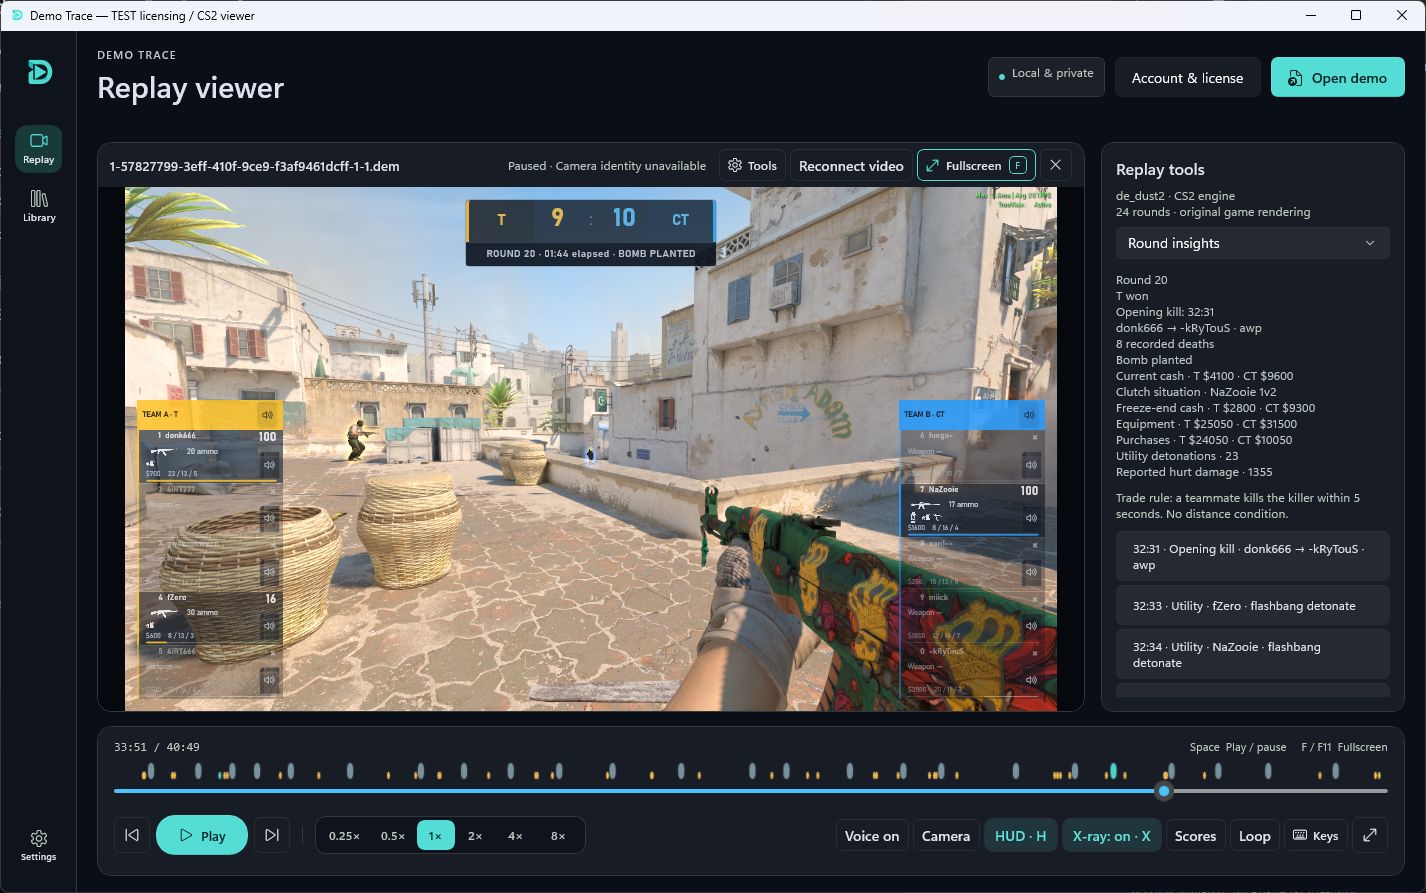
Task: Turn off X-ray: on · X
Action: (x=1111, y=836)
